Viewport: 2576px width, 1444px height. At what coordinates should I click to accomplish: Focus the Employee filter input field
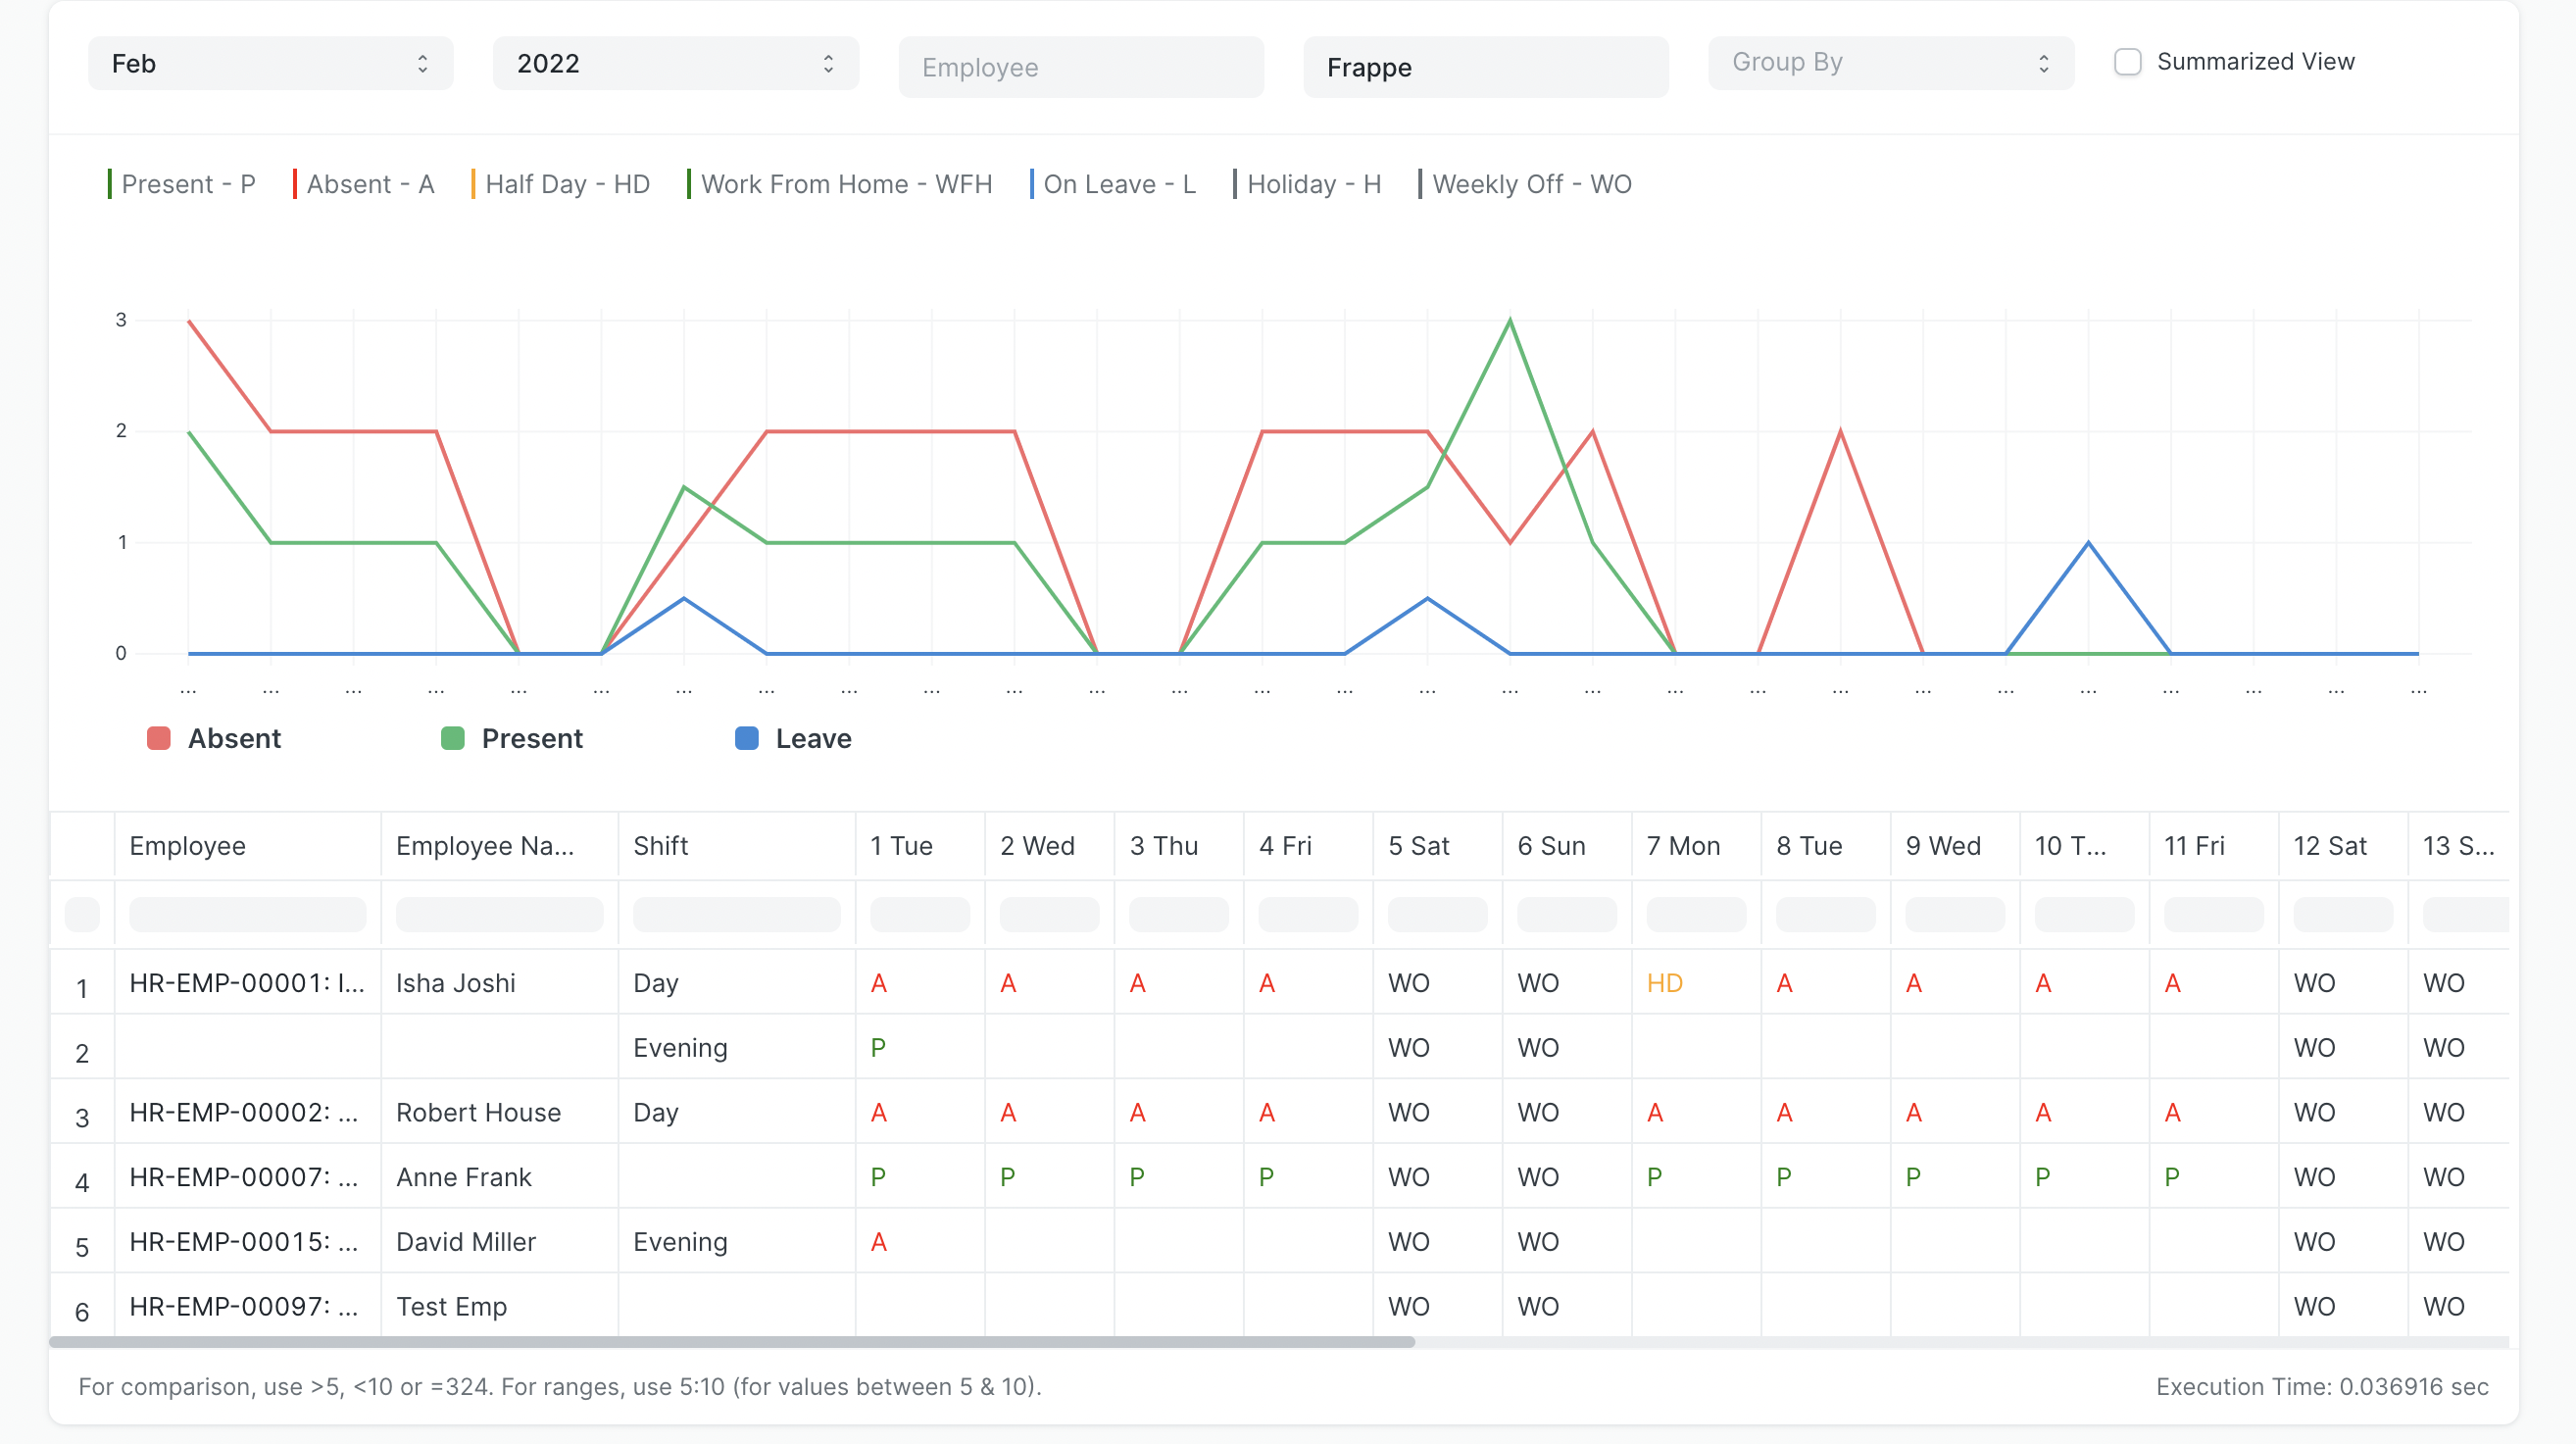click(1080, 67)
